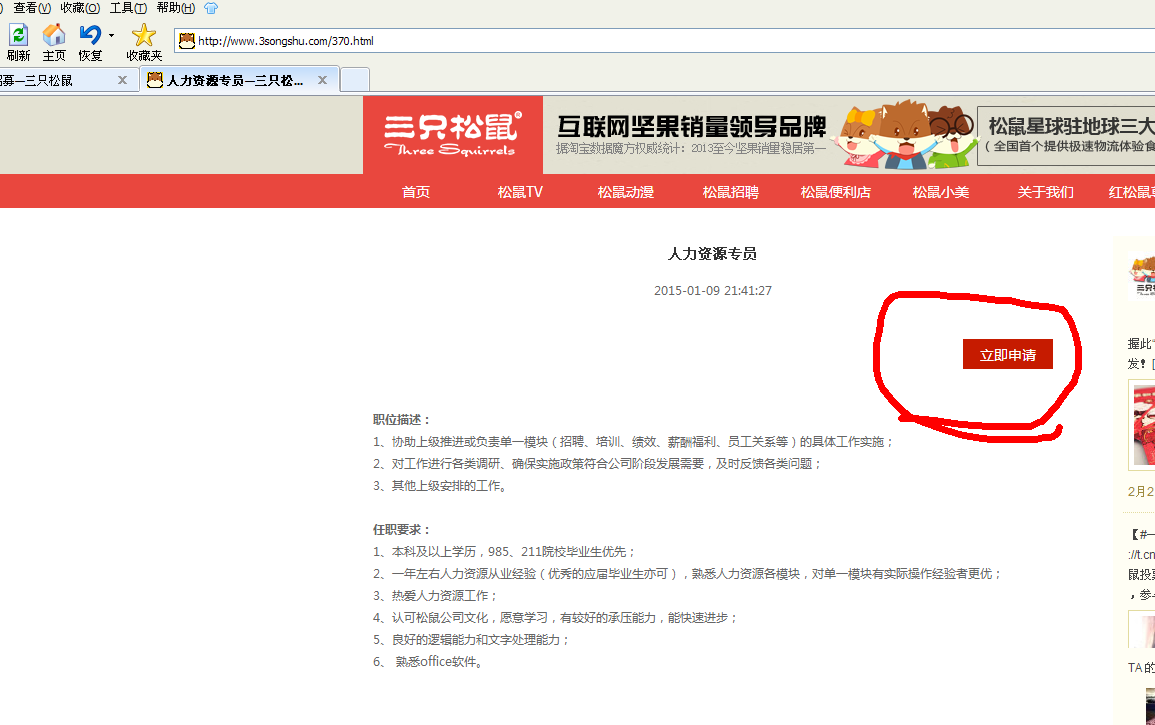Open 松鼠动漫 navigation link
Viewport: 1155px width, 725px height.
pyautogui.click(x=625, y=192)
